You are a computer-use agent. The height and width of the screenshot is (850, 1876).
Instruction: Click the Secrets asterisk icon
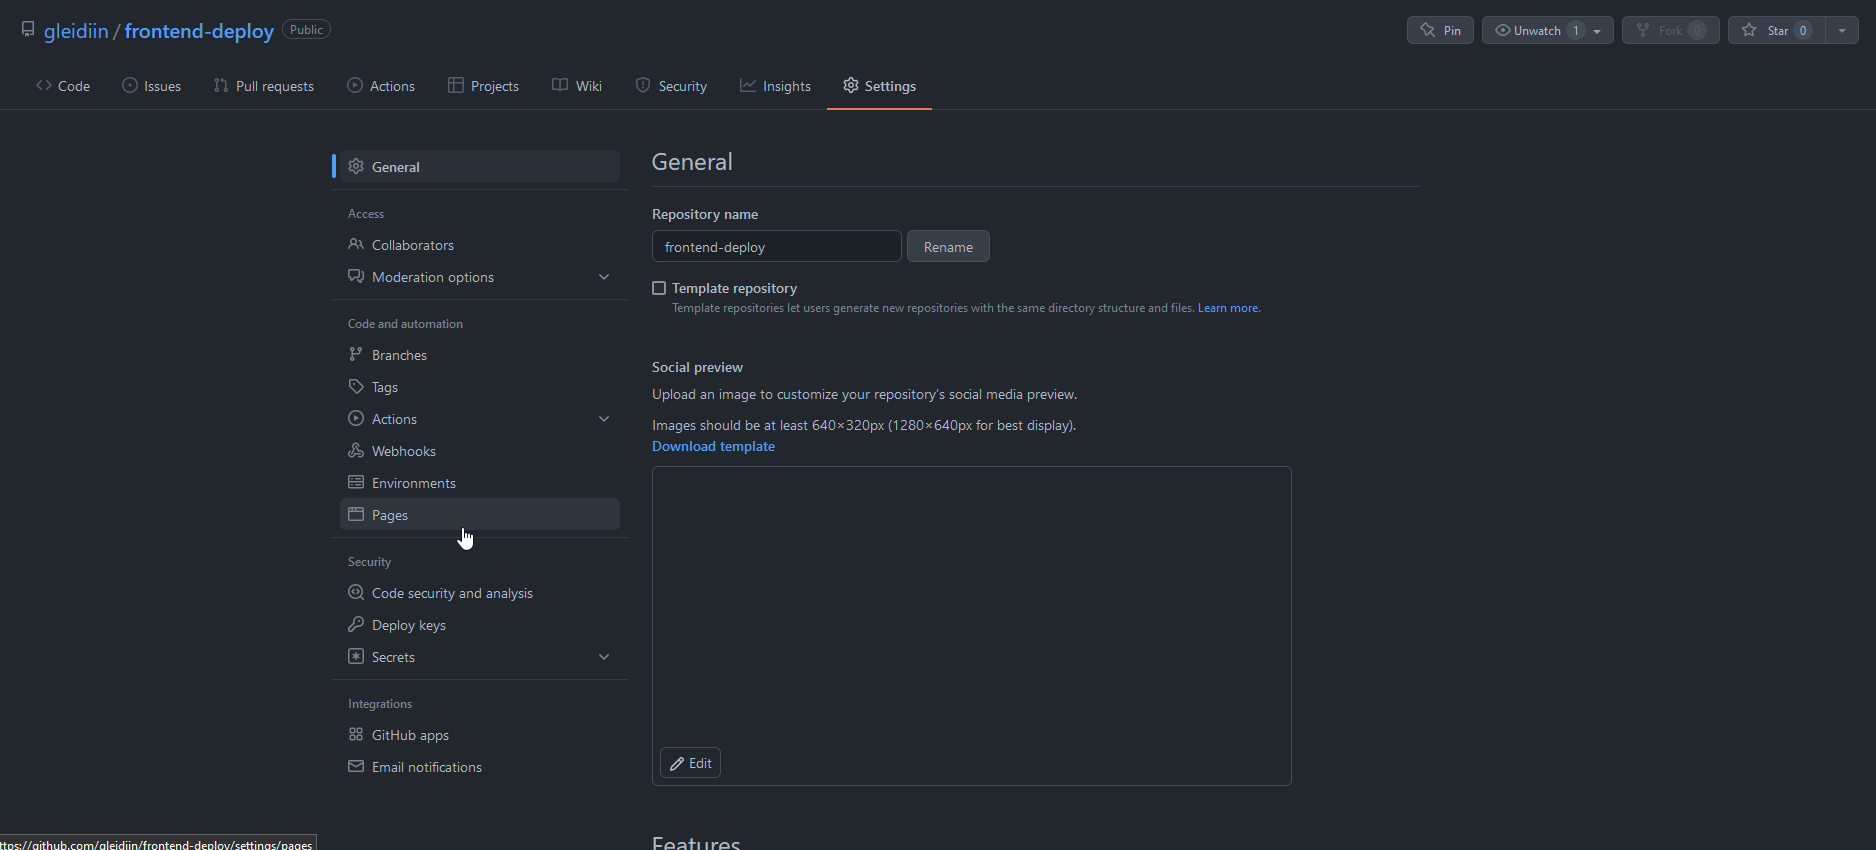tap(356, 656)
